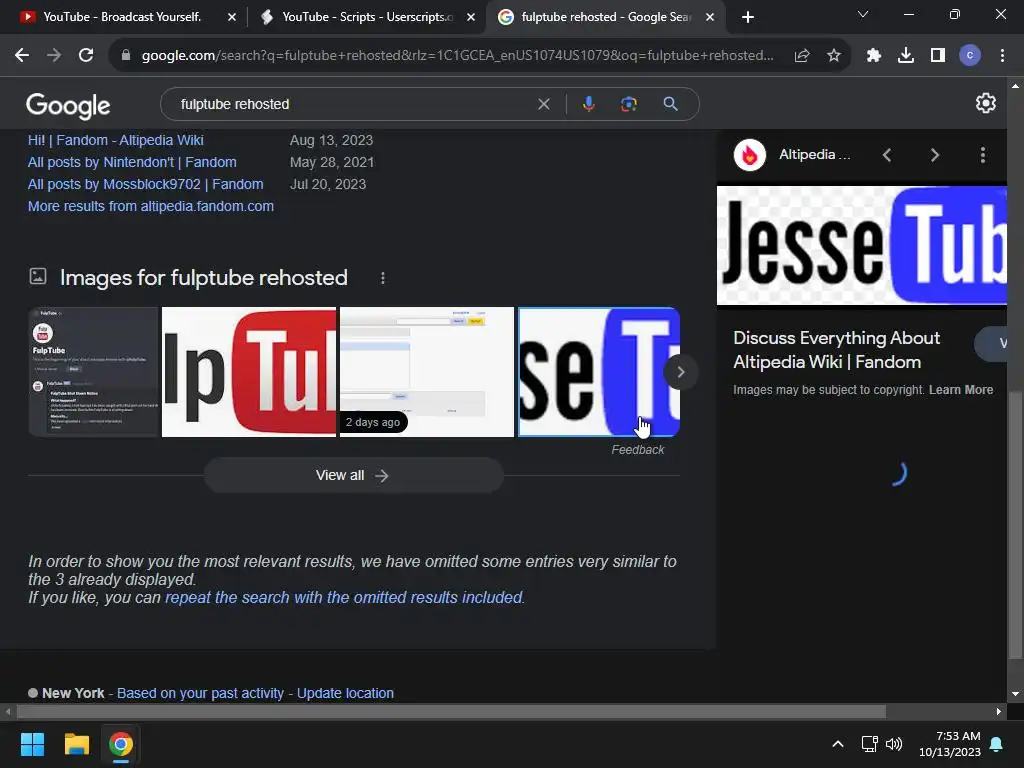Next image in Altipedia preview panel

coord(935,155)
